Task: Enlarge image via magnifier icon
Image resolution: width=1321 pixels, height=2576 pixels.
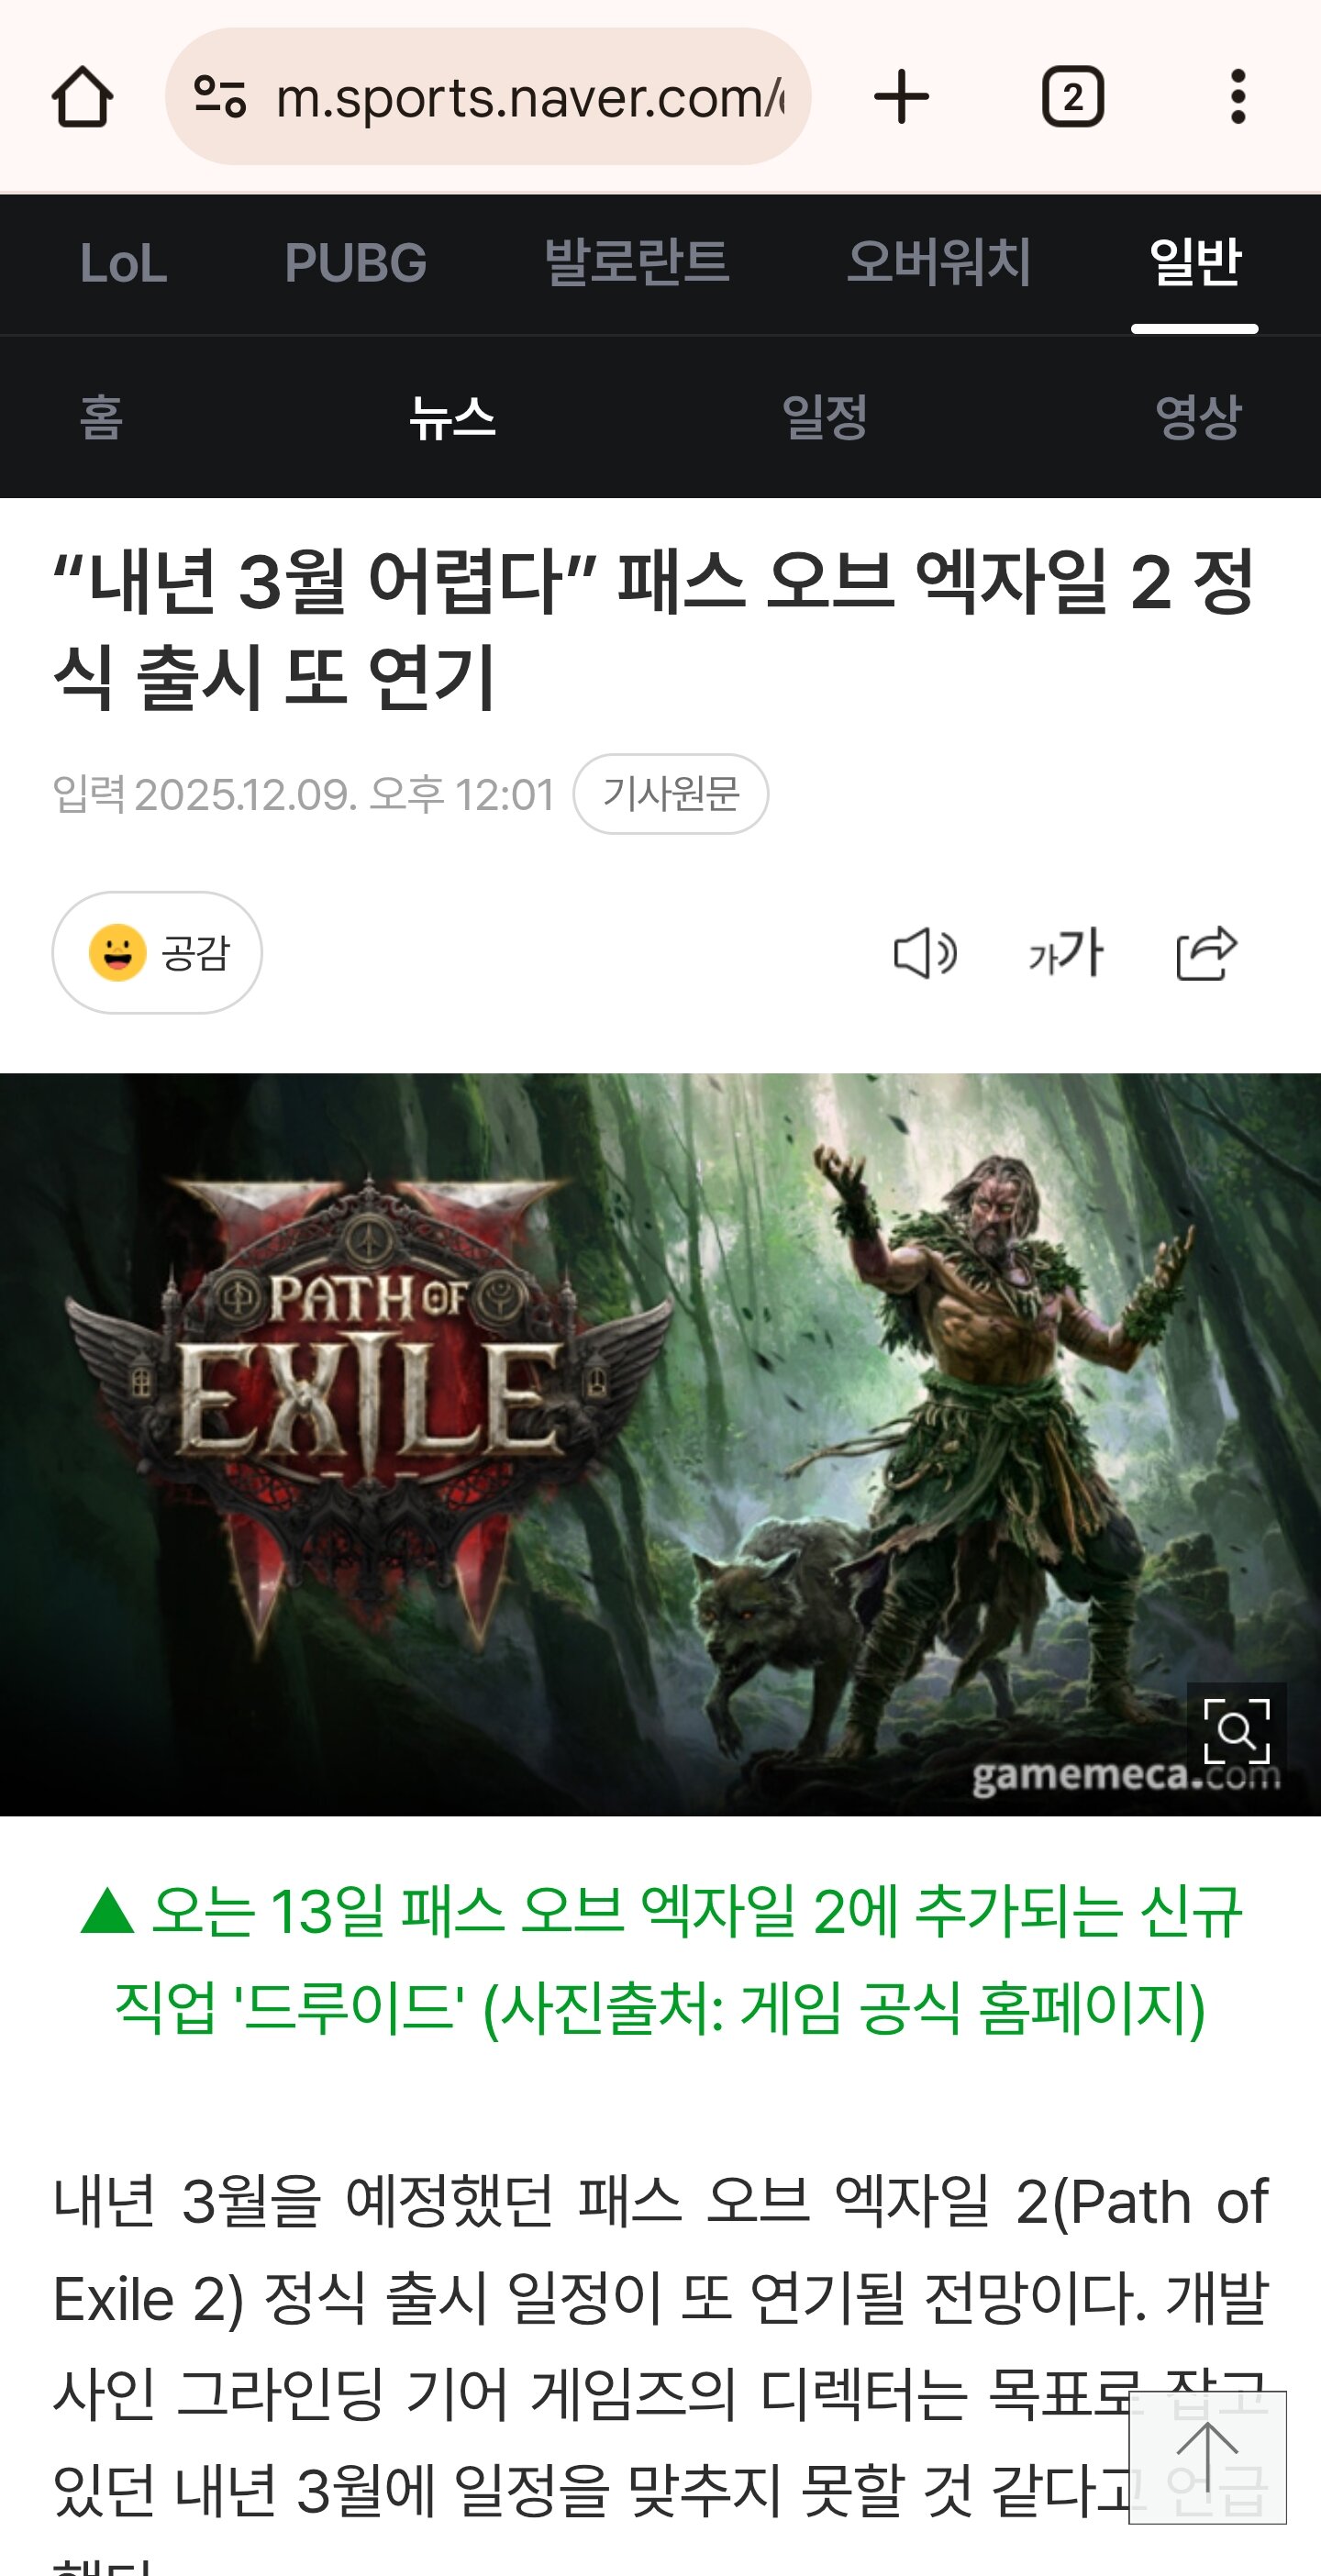Action: pos(1237,1732)
